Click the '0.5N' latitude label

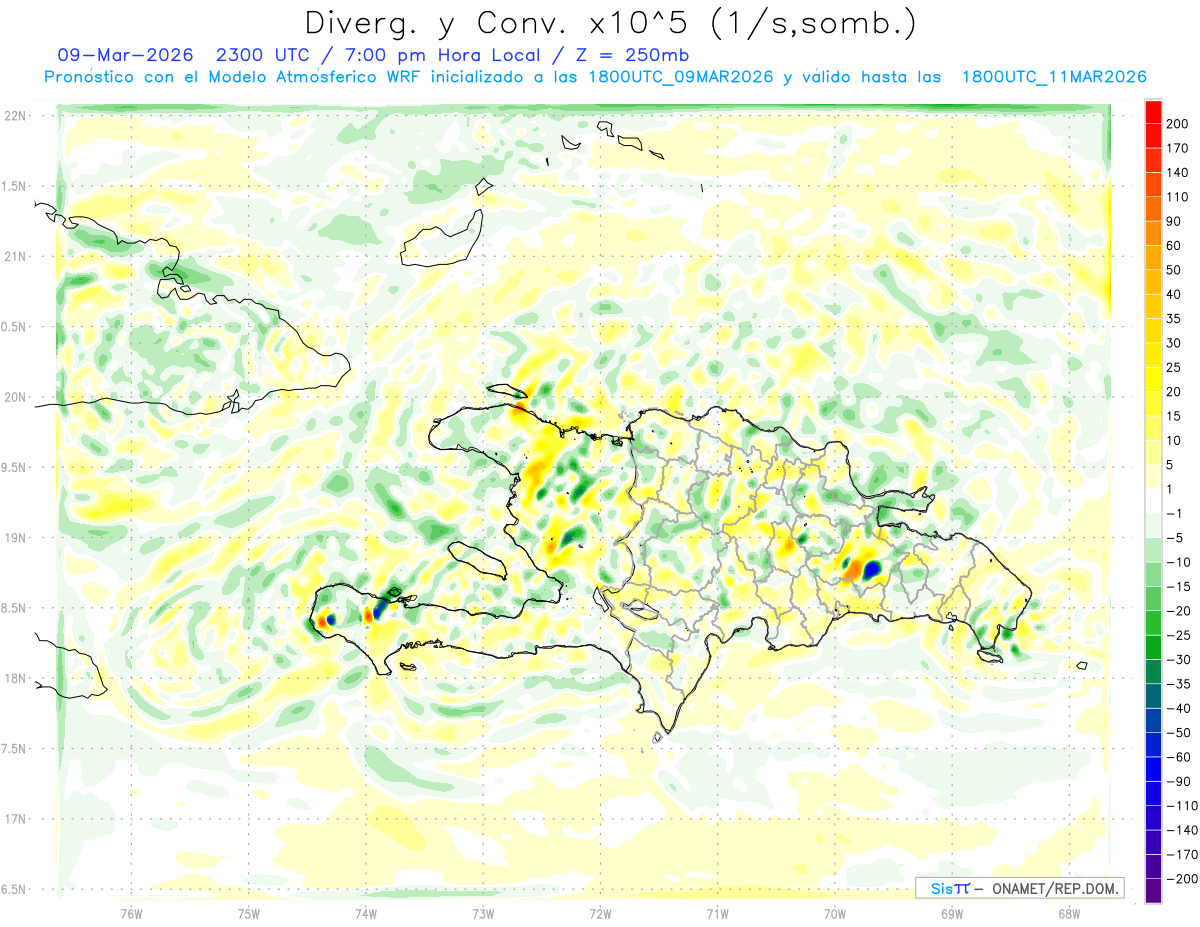click(x=14, y=327)
